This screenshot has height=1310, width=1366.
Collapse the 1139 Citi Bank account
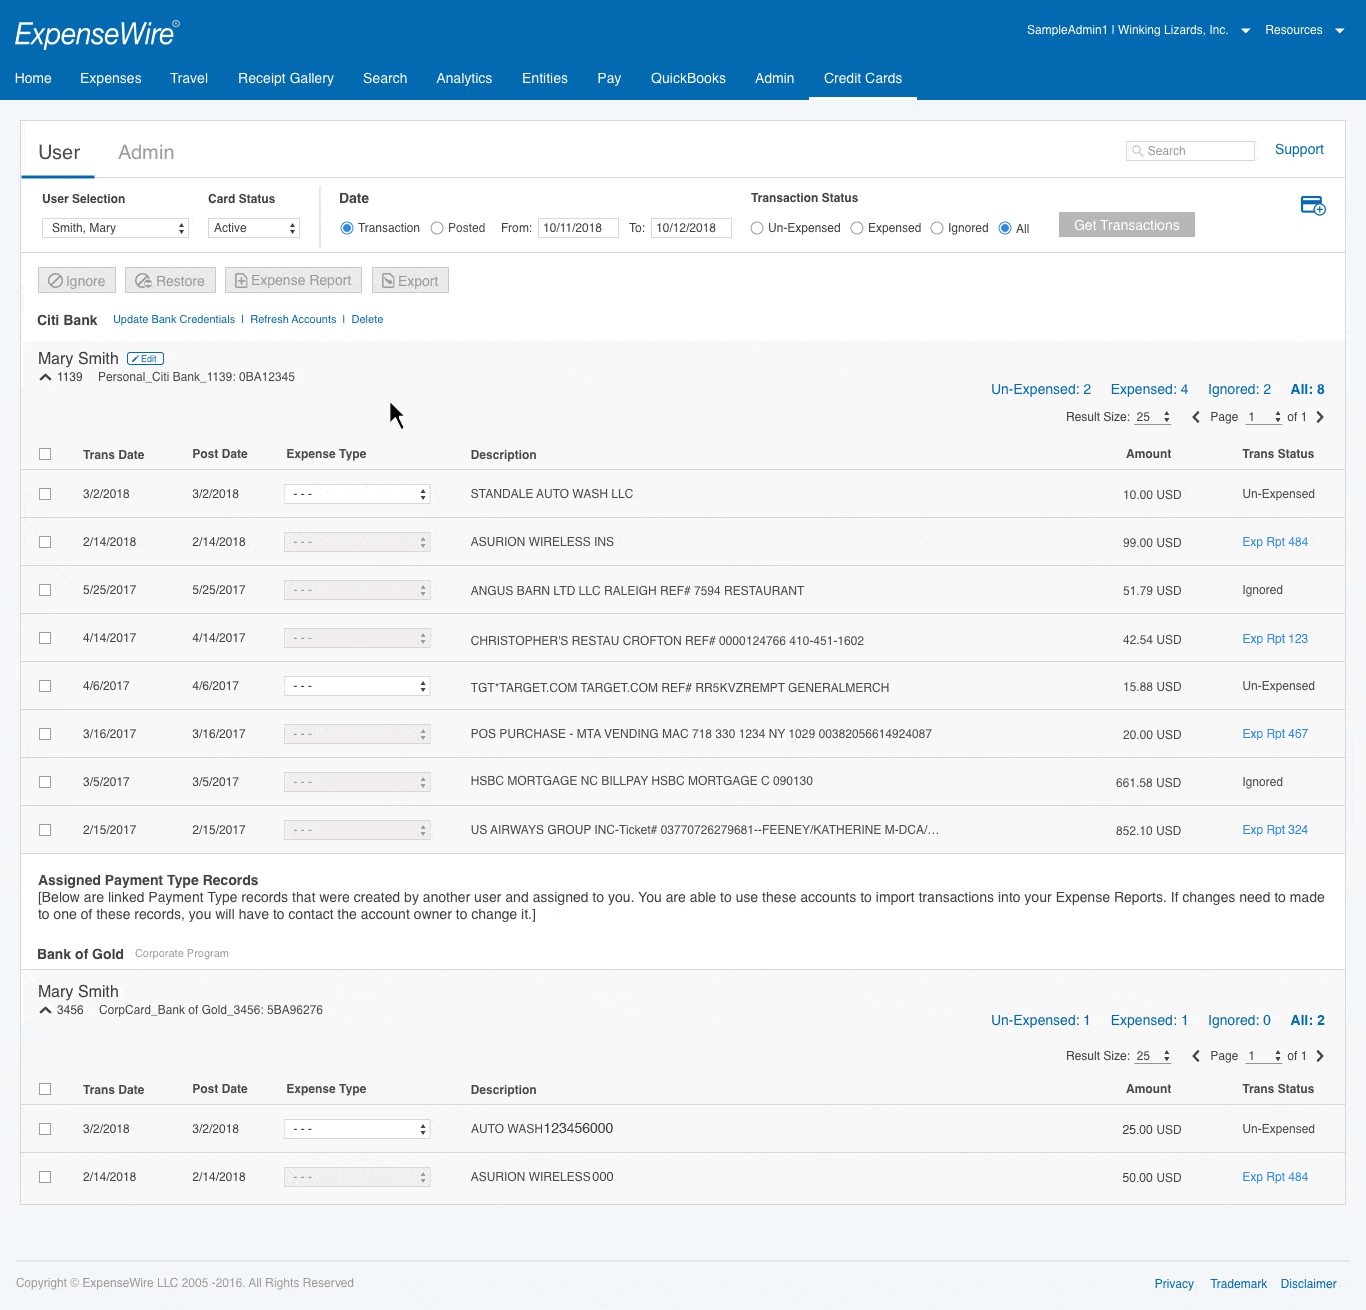click(45, 377)
